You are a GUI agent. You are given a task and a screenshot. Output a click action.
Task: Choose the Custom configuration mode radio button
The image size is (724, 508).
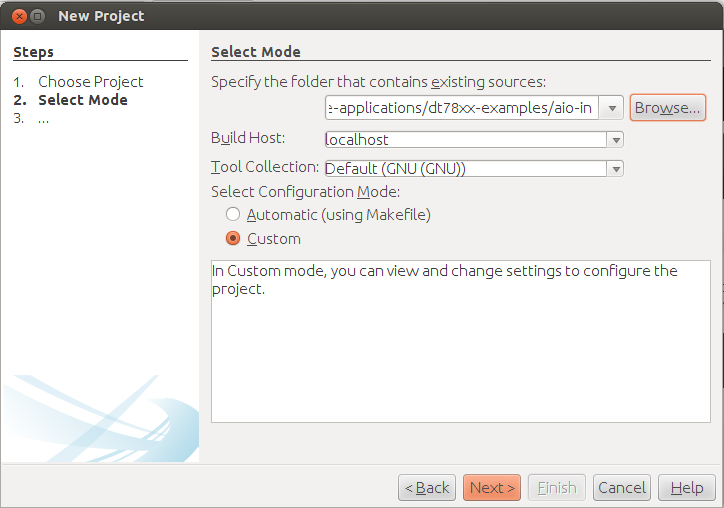point(233,239)
